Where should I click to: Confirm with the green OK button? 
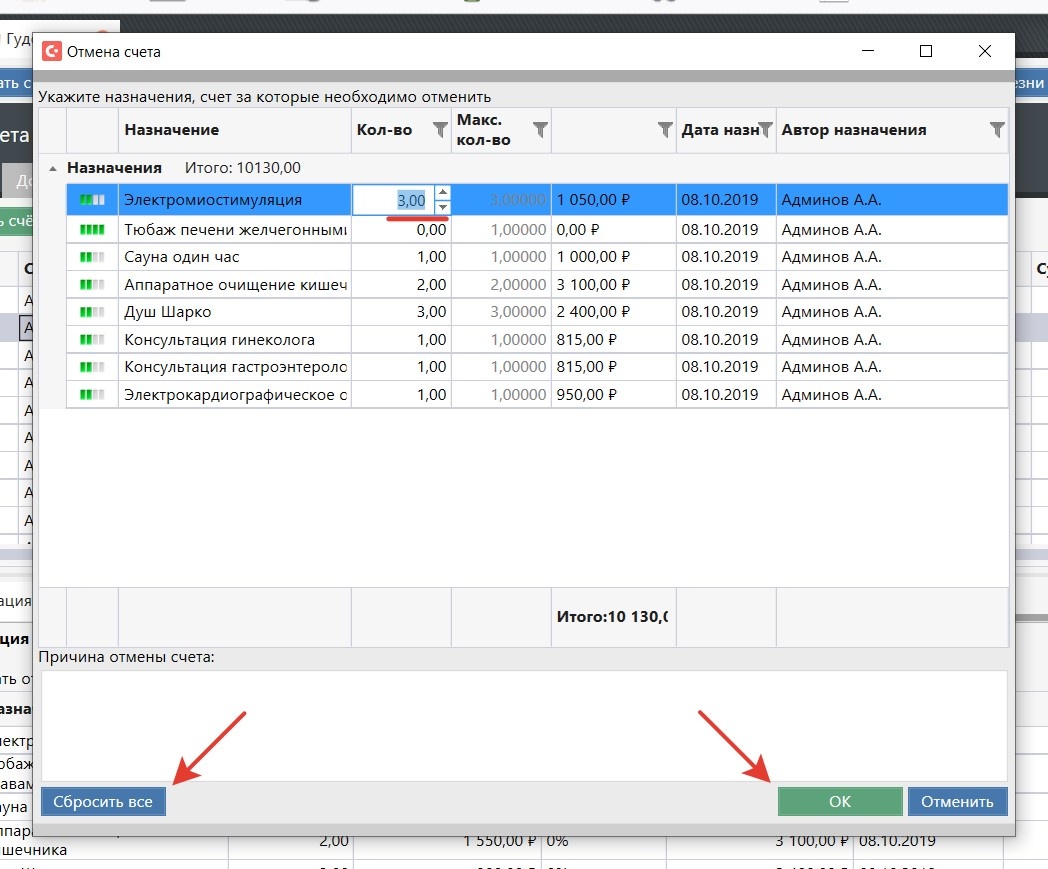tap(839, 801)
